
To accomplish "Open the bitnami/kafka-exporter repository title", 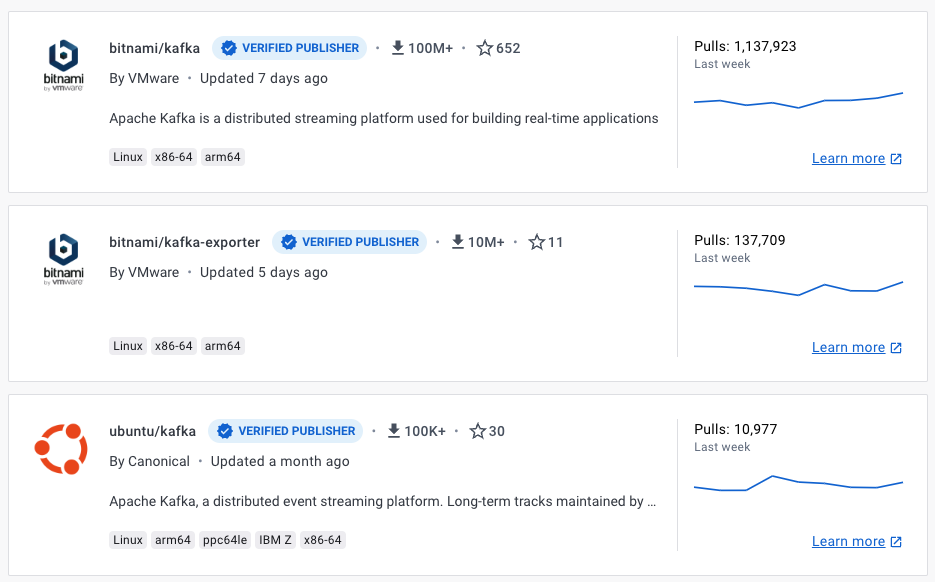I will (184, 242).
